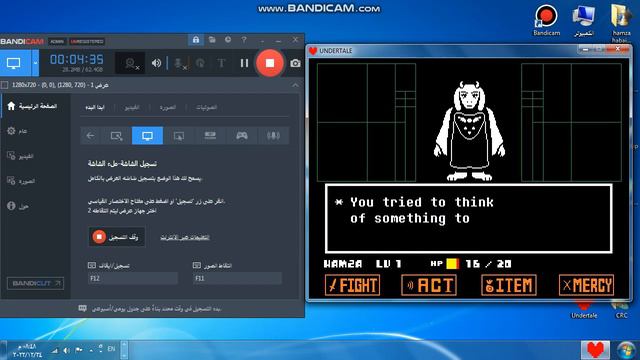Viewport: 640px width, 360px height.
Task: Choose MERCY in Undertale
Action: click(x=587, y=285)
